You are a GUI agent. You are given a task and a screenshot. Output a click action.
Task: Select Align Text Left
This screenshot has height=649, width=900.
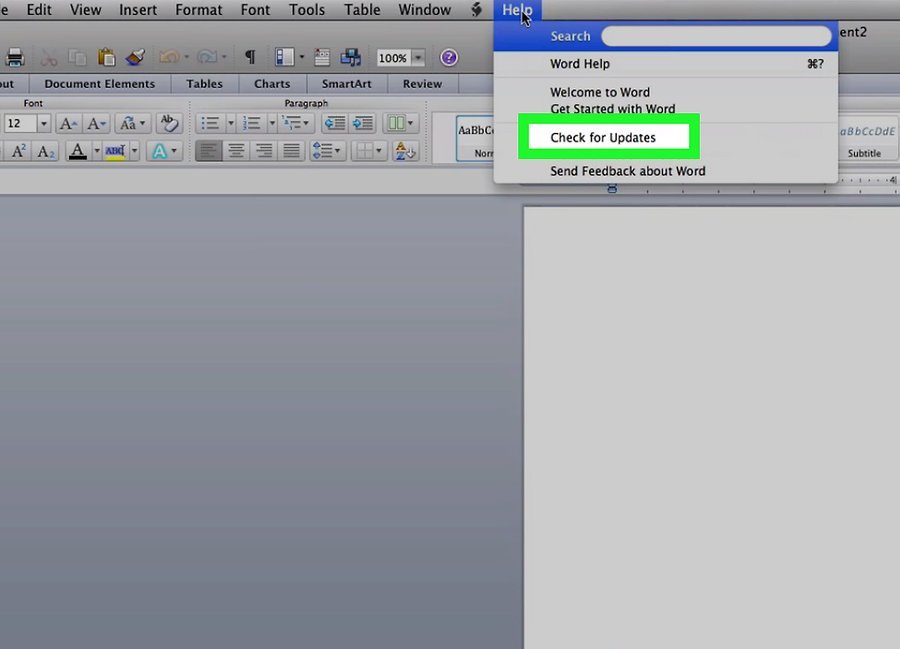[208, 151]
